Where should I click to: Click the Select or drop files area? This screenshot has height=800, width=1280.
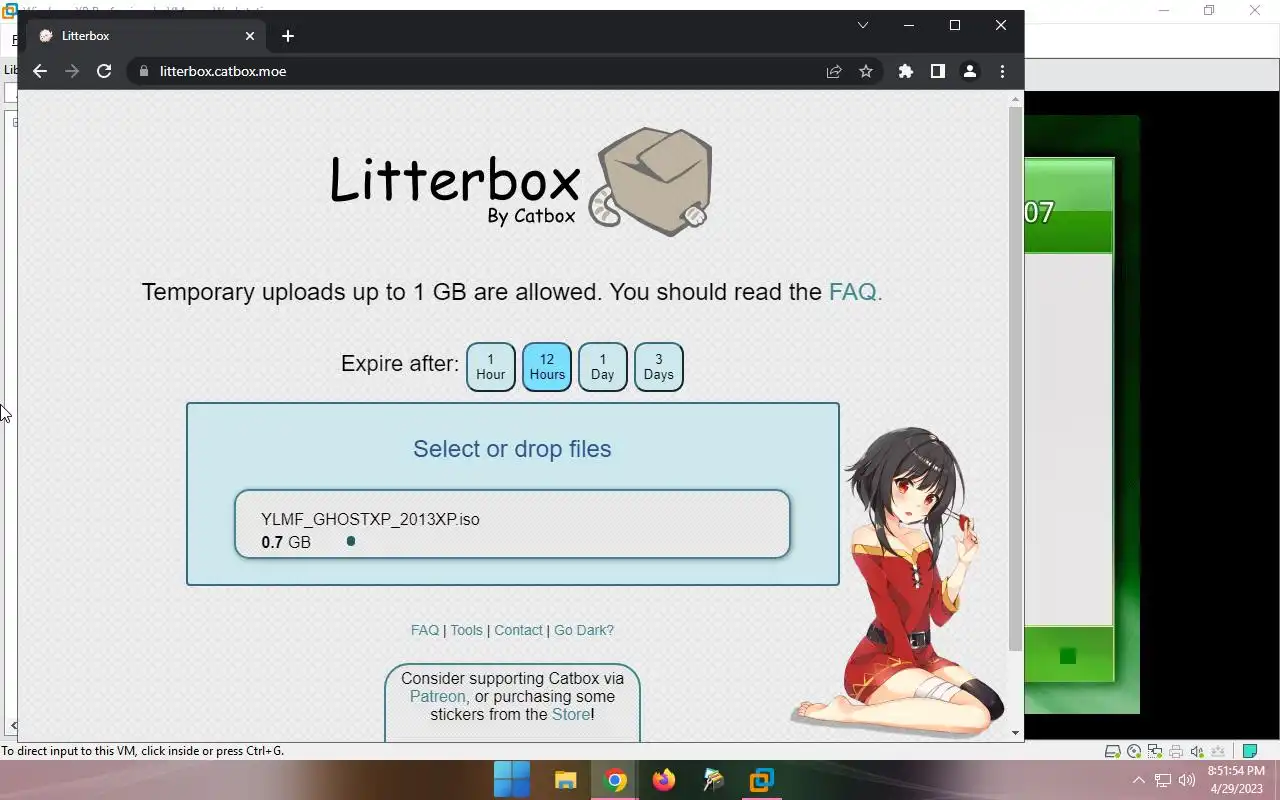(x=512, y=449)
